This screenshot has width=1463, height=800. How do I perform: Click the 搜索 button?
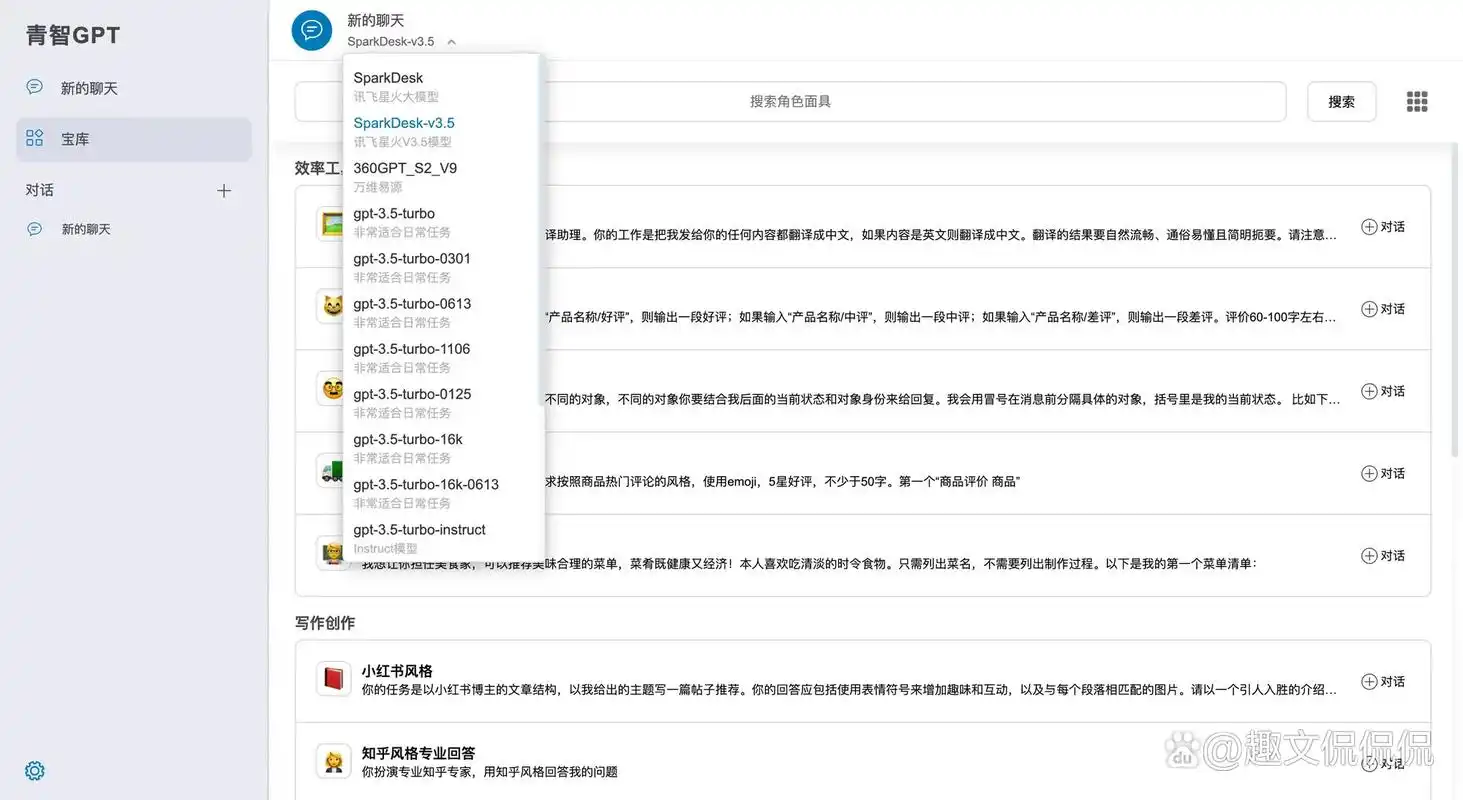[x=1341, y=100]
